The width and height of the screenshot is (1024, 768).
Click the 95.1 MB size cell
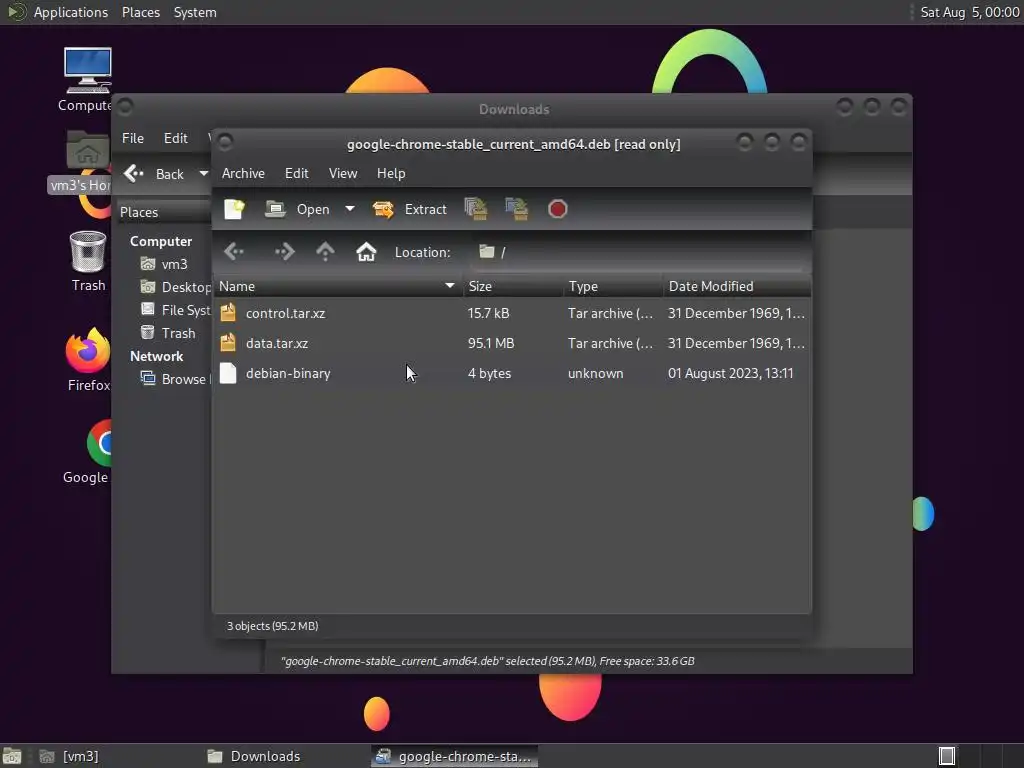click(491, 344)
